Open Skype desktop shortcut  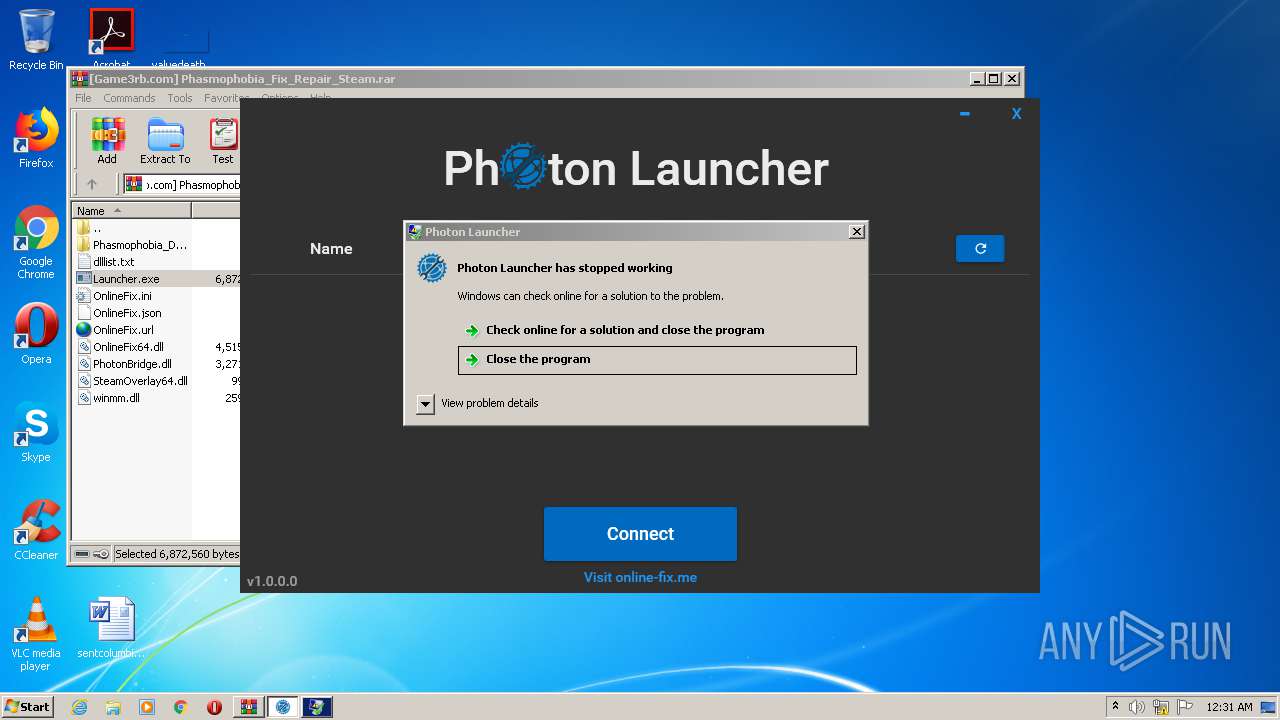point(36,433)
